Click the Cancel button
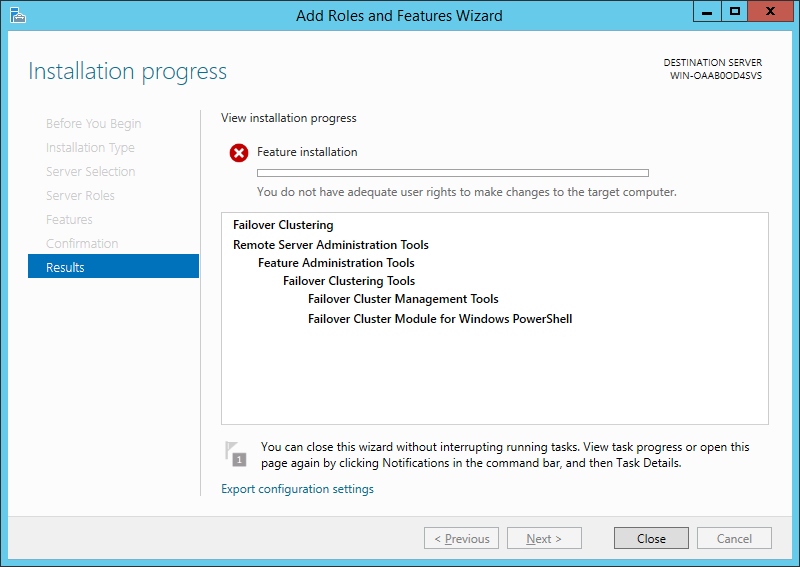 point(733,538)
